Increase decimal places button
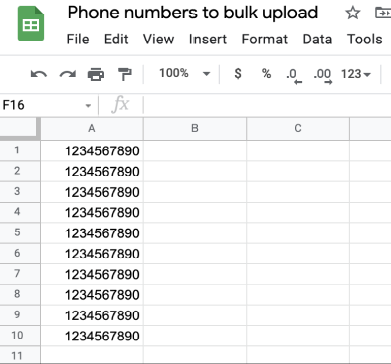Image resolution: width=391 pixels, height=364 pixels. (323, 76)
